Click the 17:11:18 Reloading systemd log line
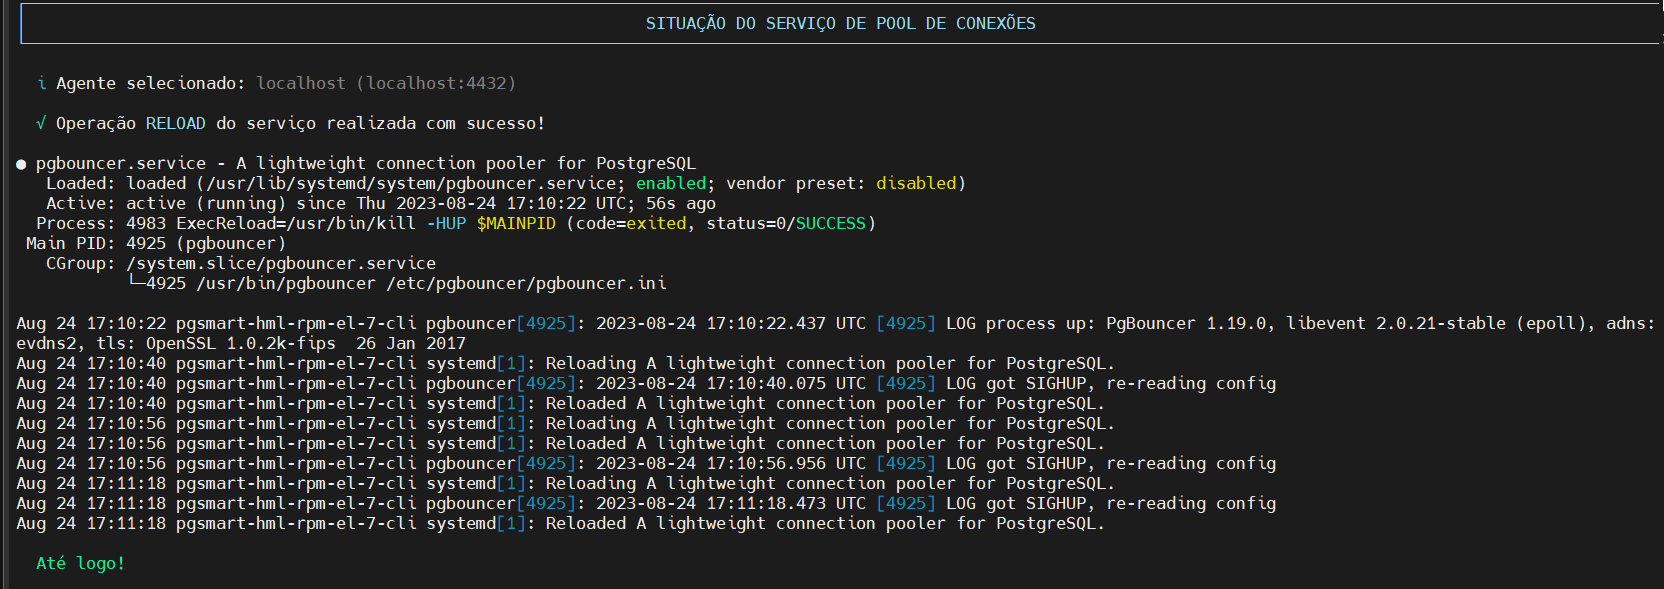The image size is (1664, 589). [x=566, y=483]
